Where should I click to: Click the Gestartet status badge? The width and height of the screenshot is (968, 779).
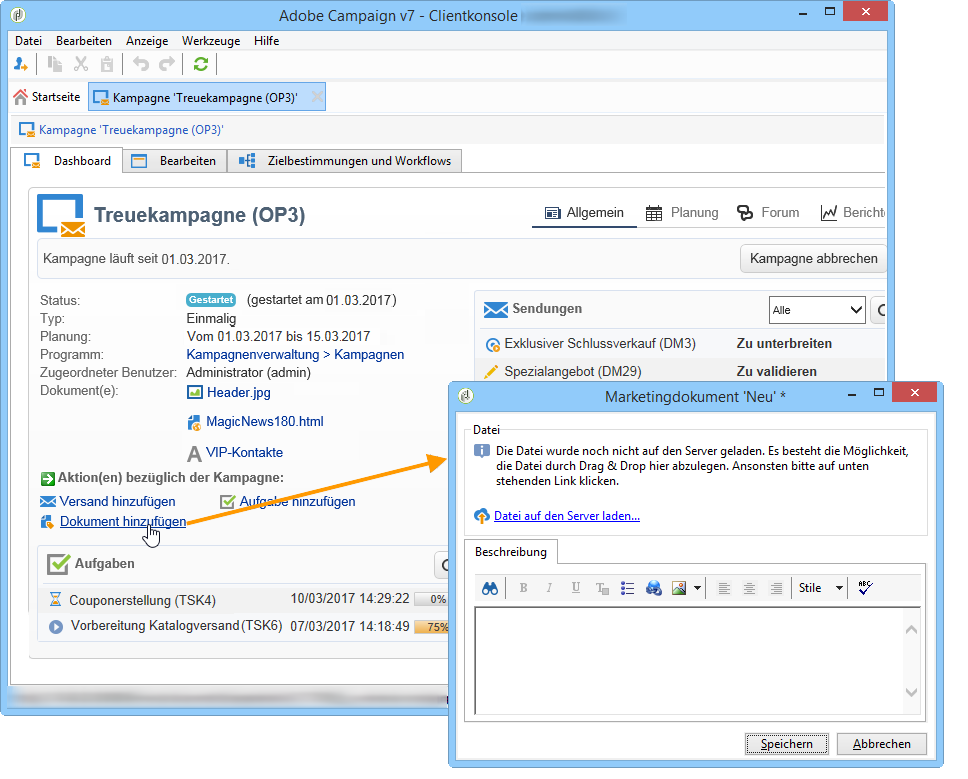211,300
